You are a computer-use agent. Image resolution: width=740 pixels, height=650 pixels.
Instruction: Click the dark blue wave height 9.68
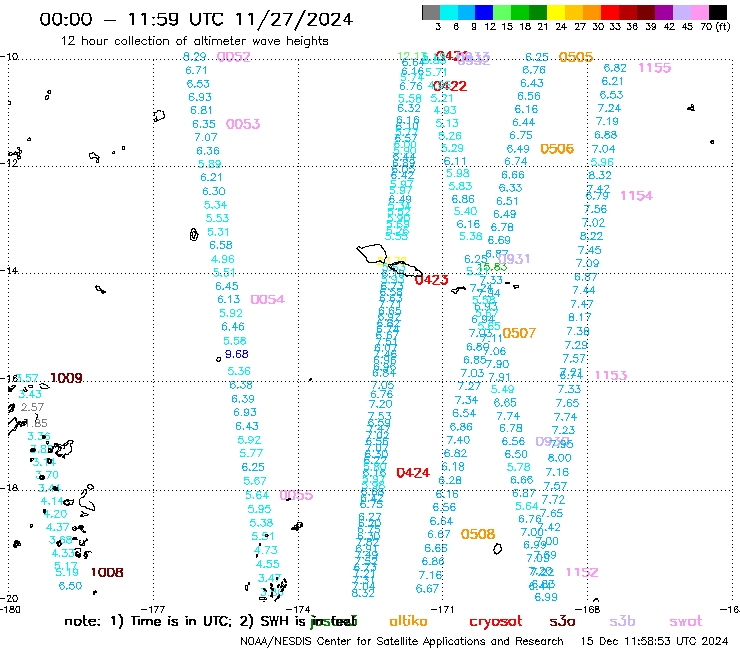236,354
